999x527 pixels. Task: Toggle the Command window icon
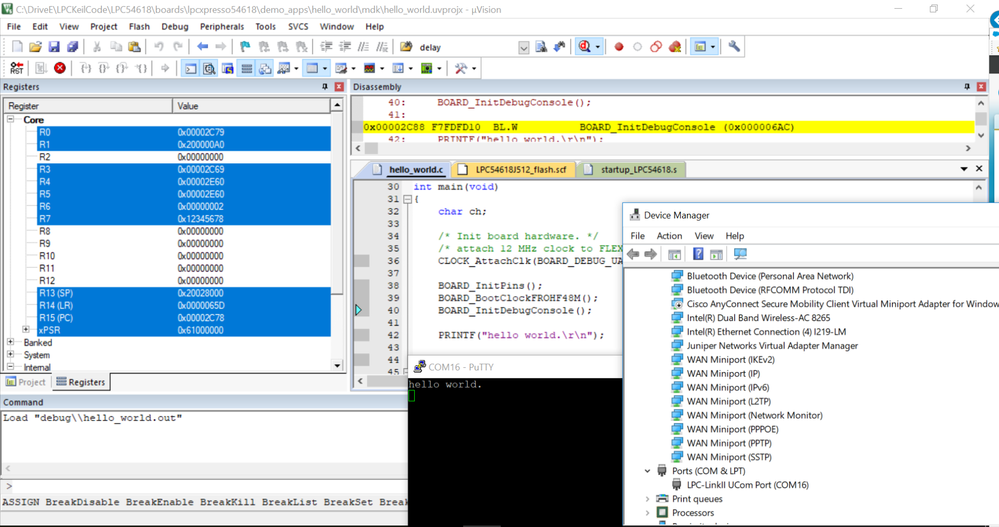click(x=190, y=68)
